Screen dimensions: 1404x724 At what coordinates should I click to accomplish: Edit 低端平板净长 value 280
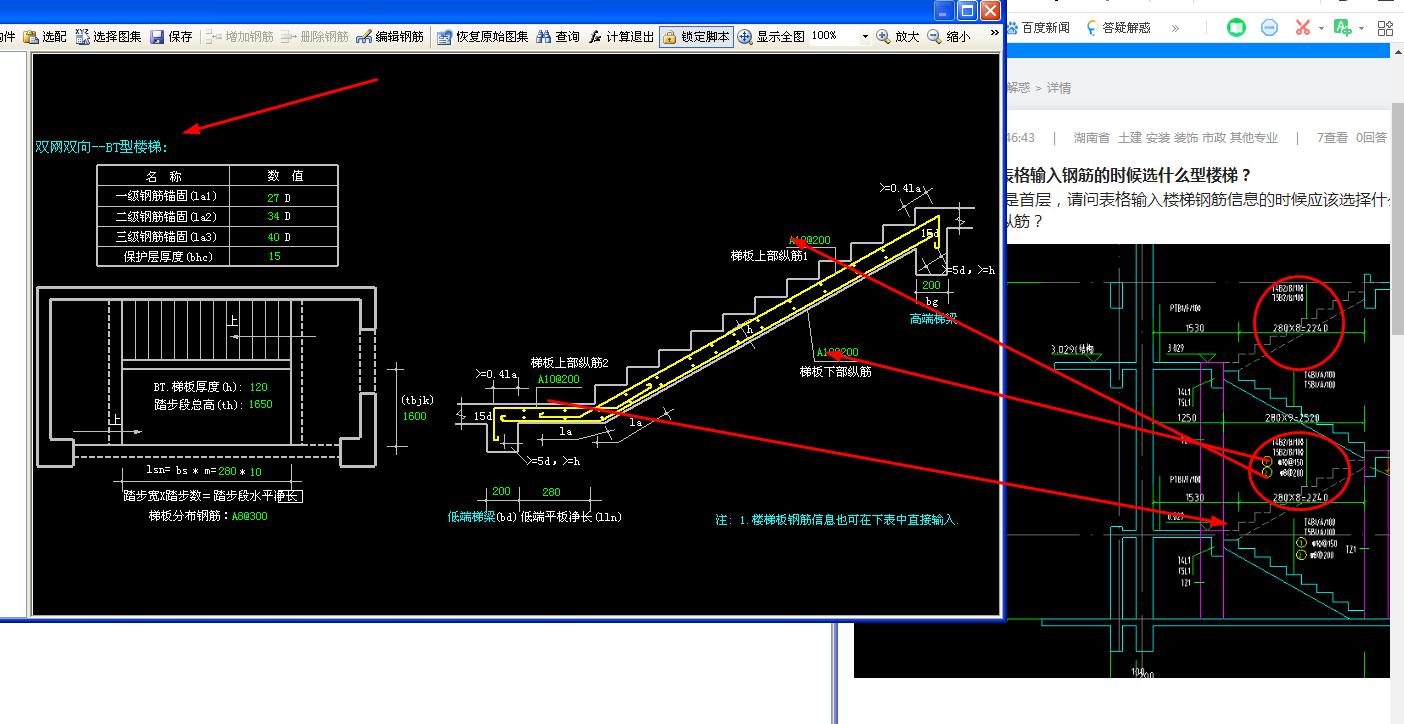tap(551, 492)
